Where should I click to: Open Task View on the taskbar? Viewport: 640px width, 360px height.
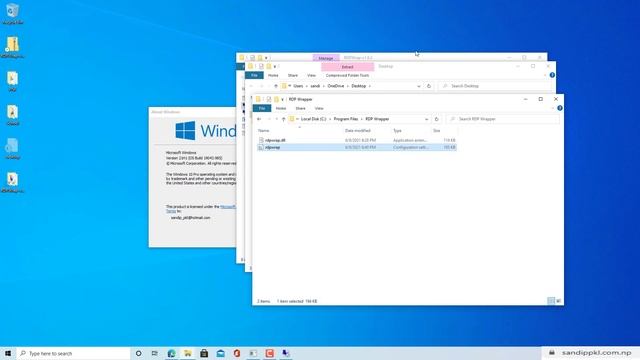tap(155, 353)
